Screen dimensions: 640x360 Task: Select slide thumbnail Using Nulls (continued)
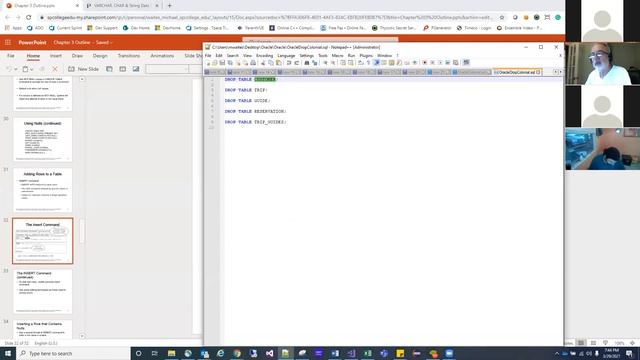pyautogui.click(x=42, y=139)
